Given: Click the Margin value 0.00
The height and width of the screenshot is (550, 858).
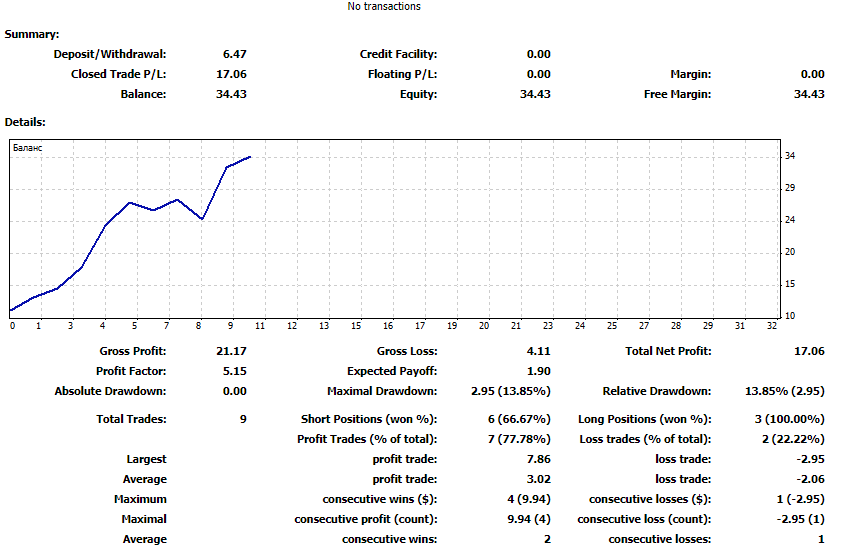Looking at the screenshot, I should coord(812,74).
